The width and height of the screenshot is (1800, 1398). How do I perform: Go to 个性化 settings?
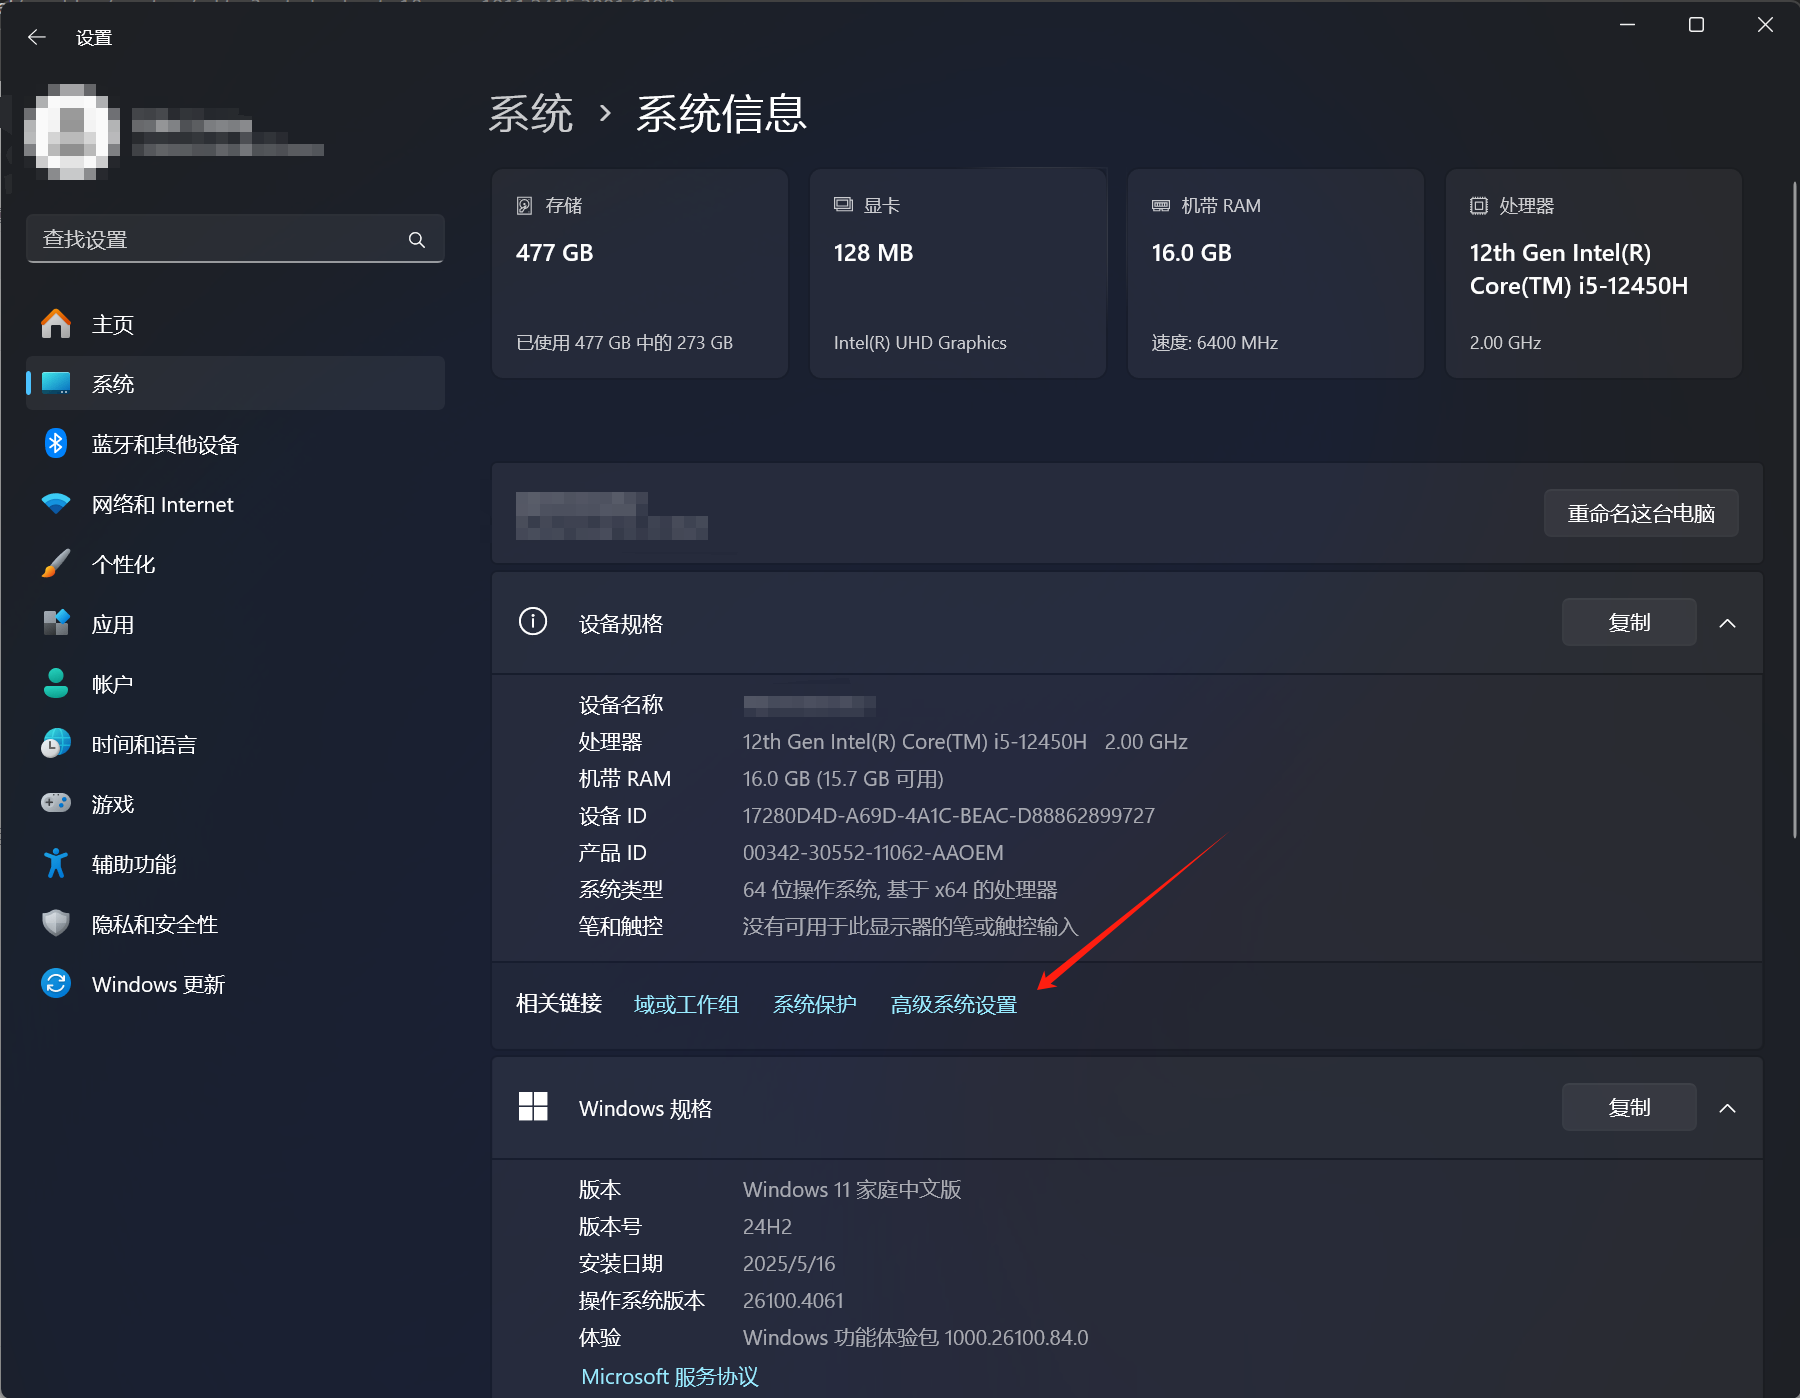[x=236, y=564]
